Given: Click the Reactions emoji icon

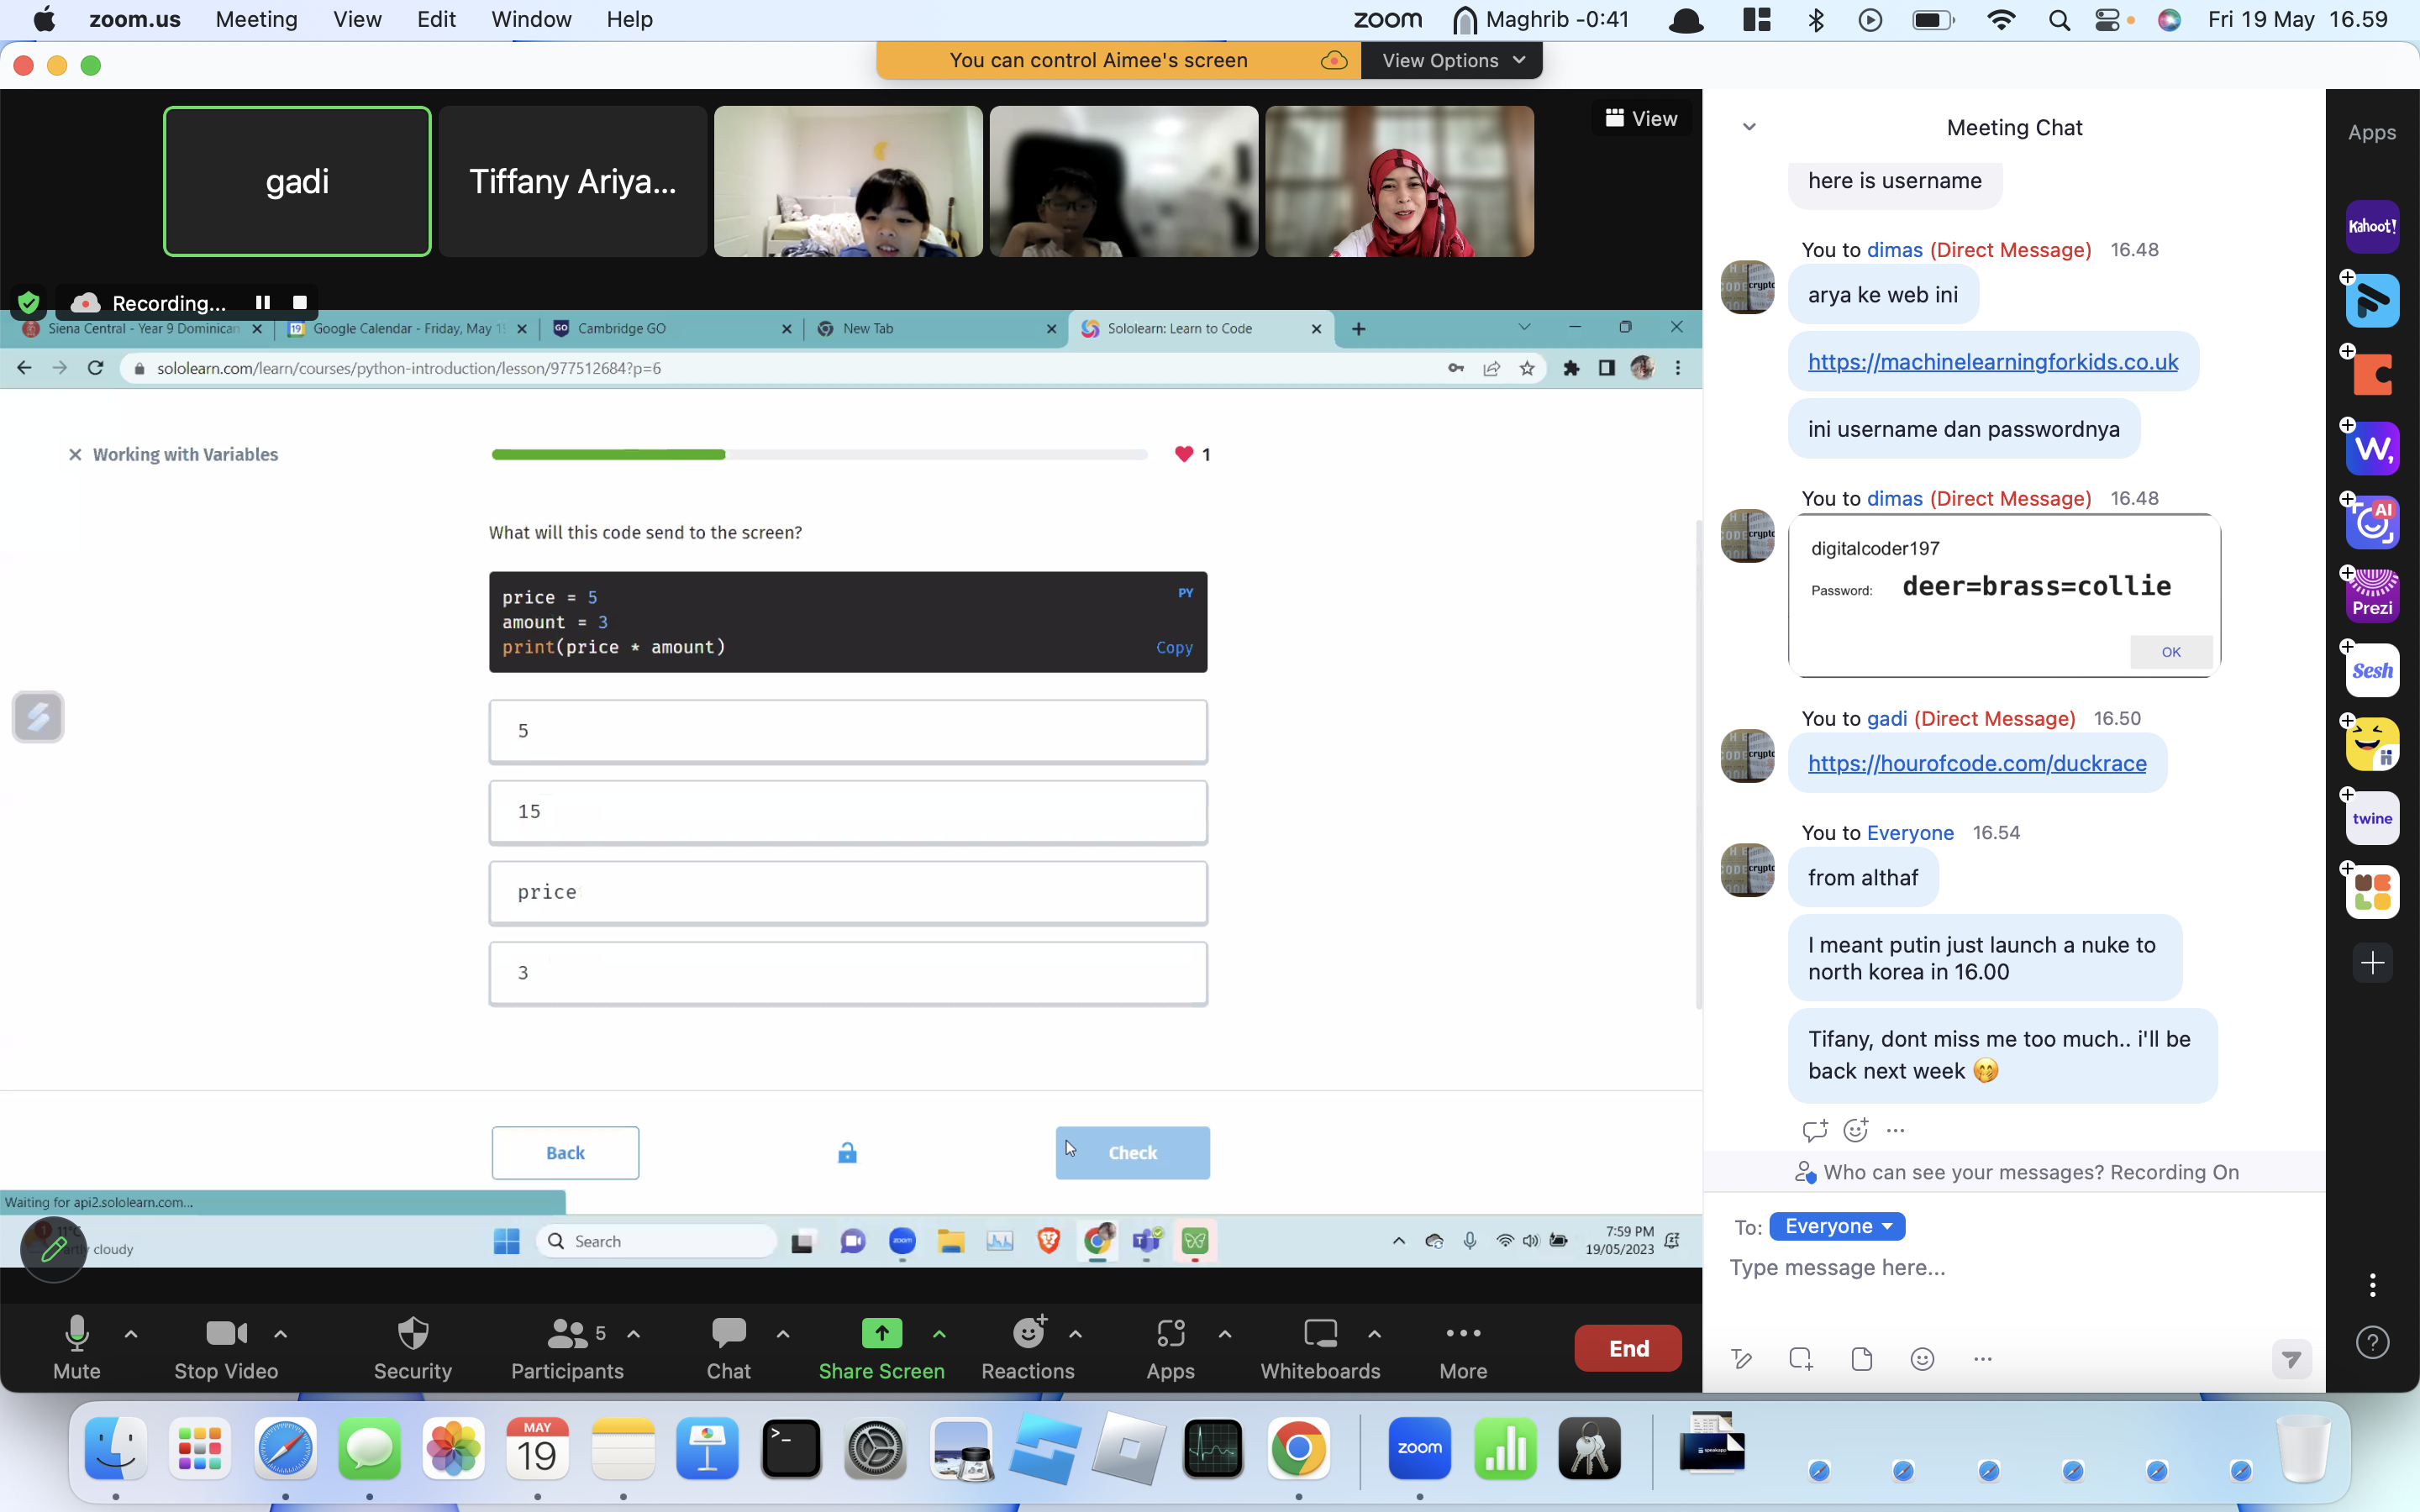Looking at the screenshot, I should [1028, 1331].
